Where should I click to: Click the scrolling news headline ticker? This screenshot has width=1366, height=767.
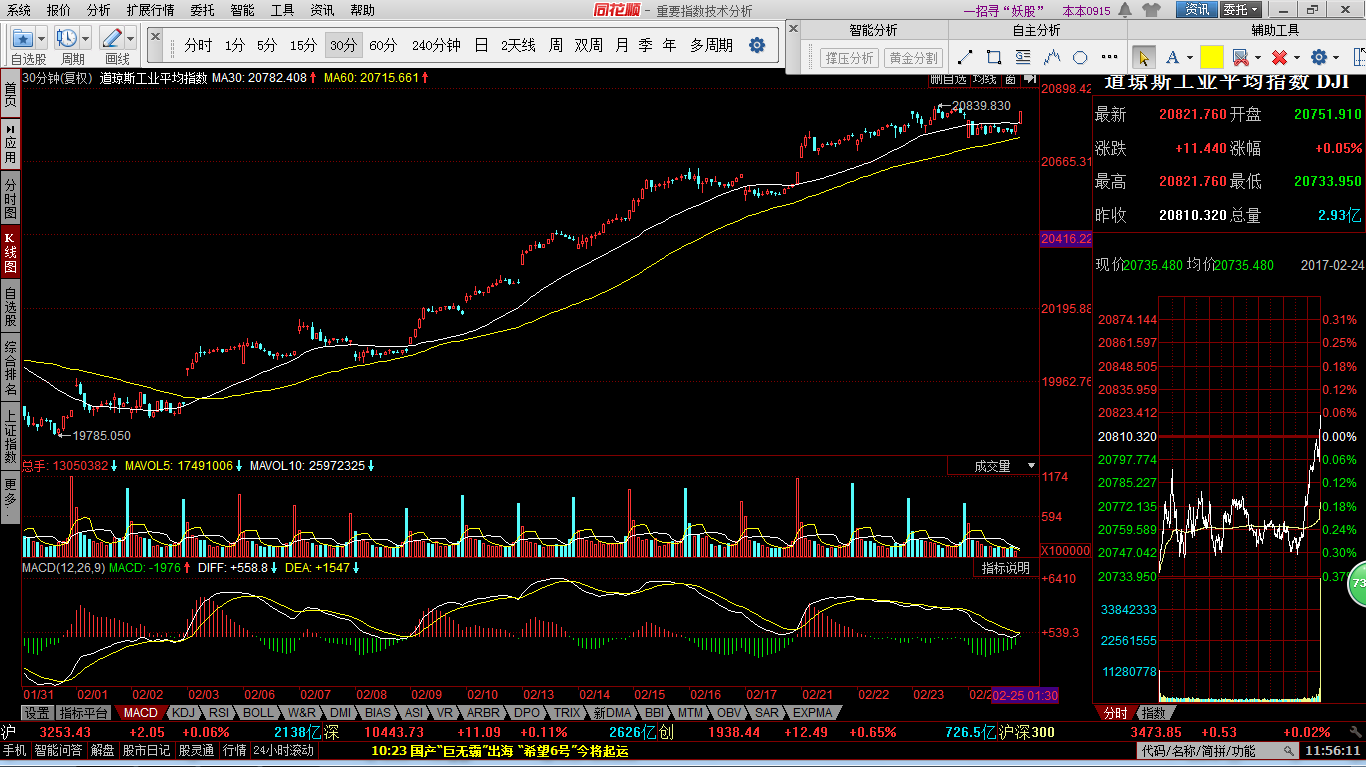point(500,750)
